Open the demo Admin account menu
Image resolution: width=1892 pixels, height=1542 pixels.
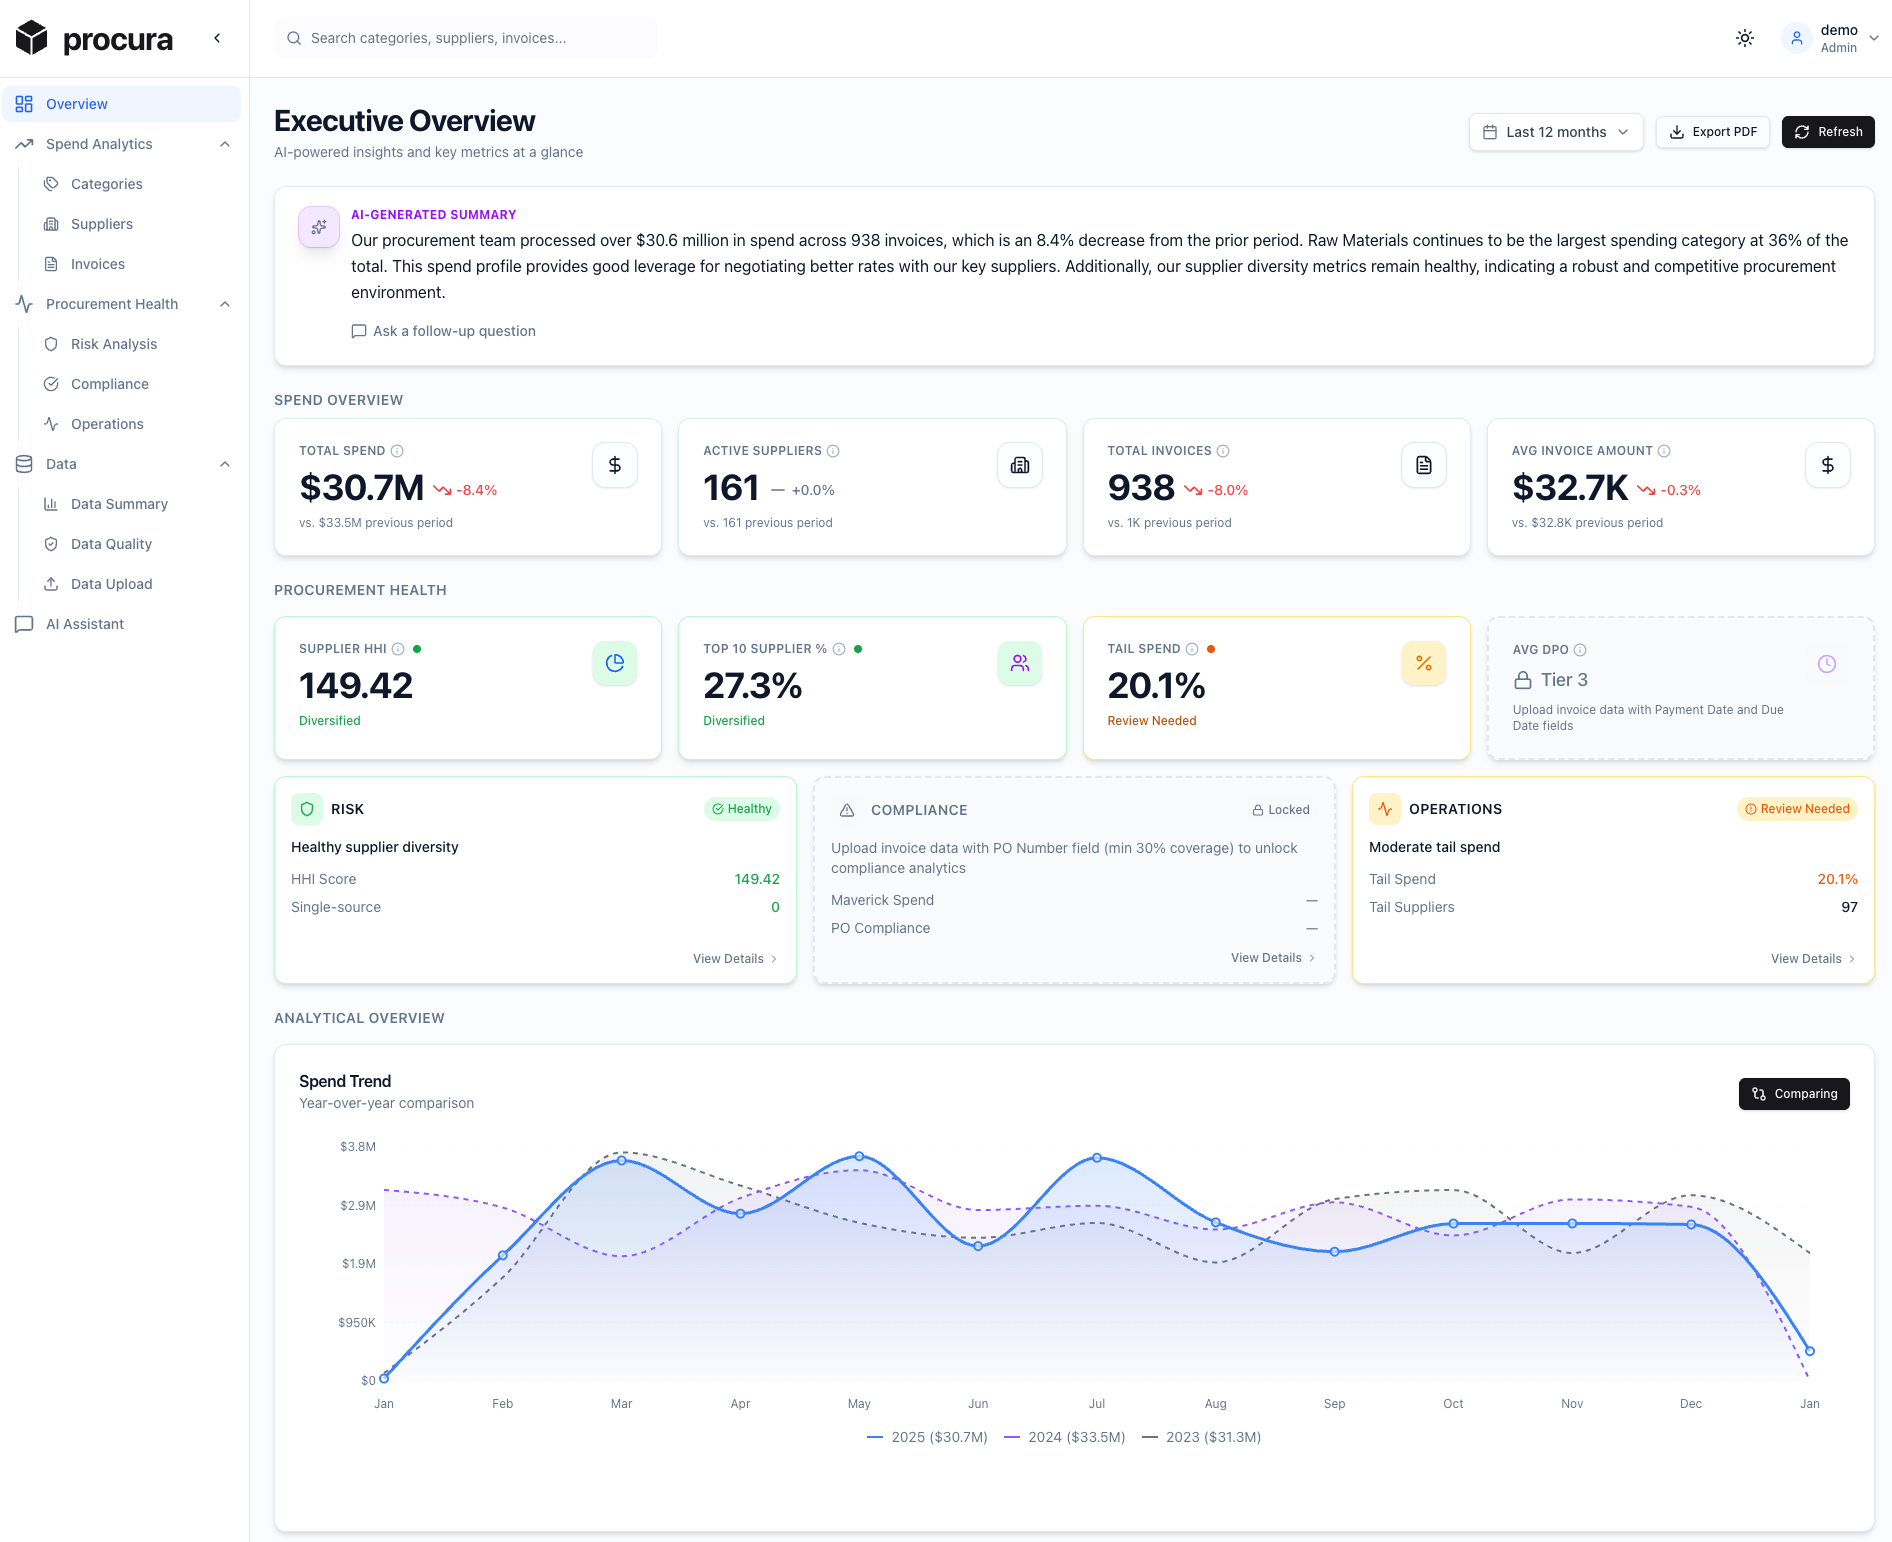pyautogui.click(x=1832, y=38)
